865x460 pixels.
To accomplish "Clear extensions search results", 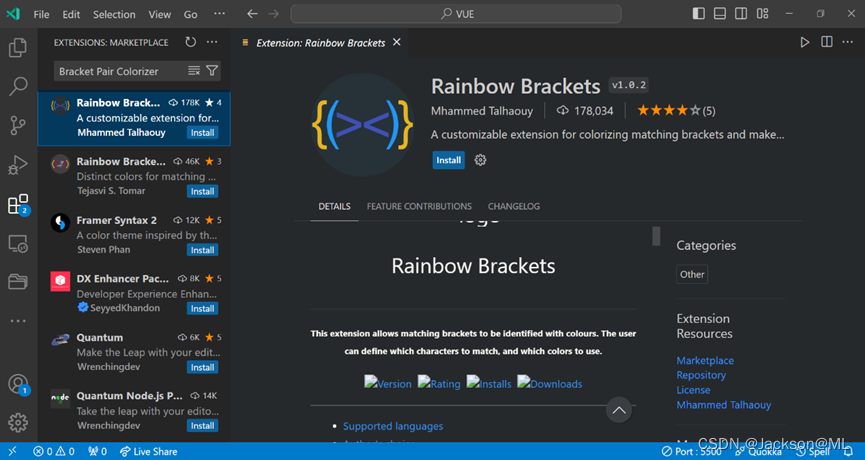I will [194, 71].
